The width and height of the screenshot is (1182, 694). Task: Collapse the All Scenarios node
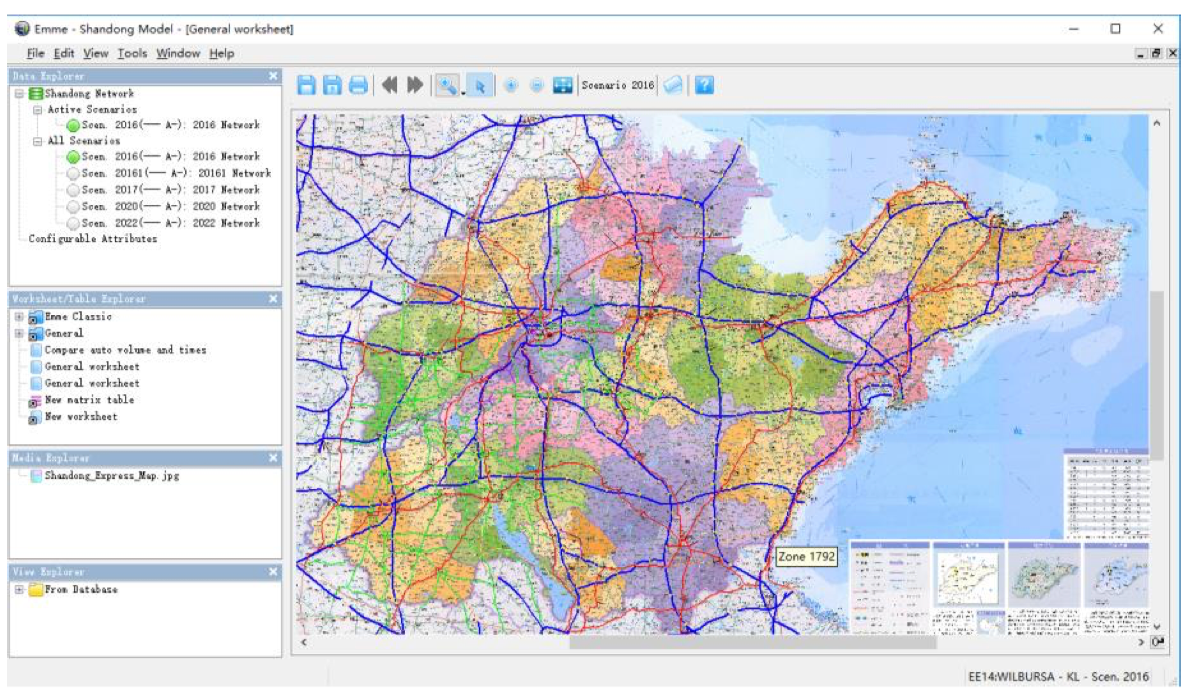[x=37, y=141]
